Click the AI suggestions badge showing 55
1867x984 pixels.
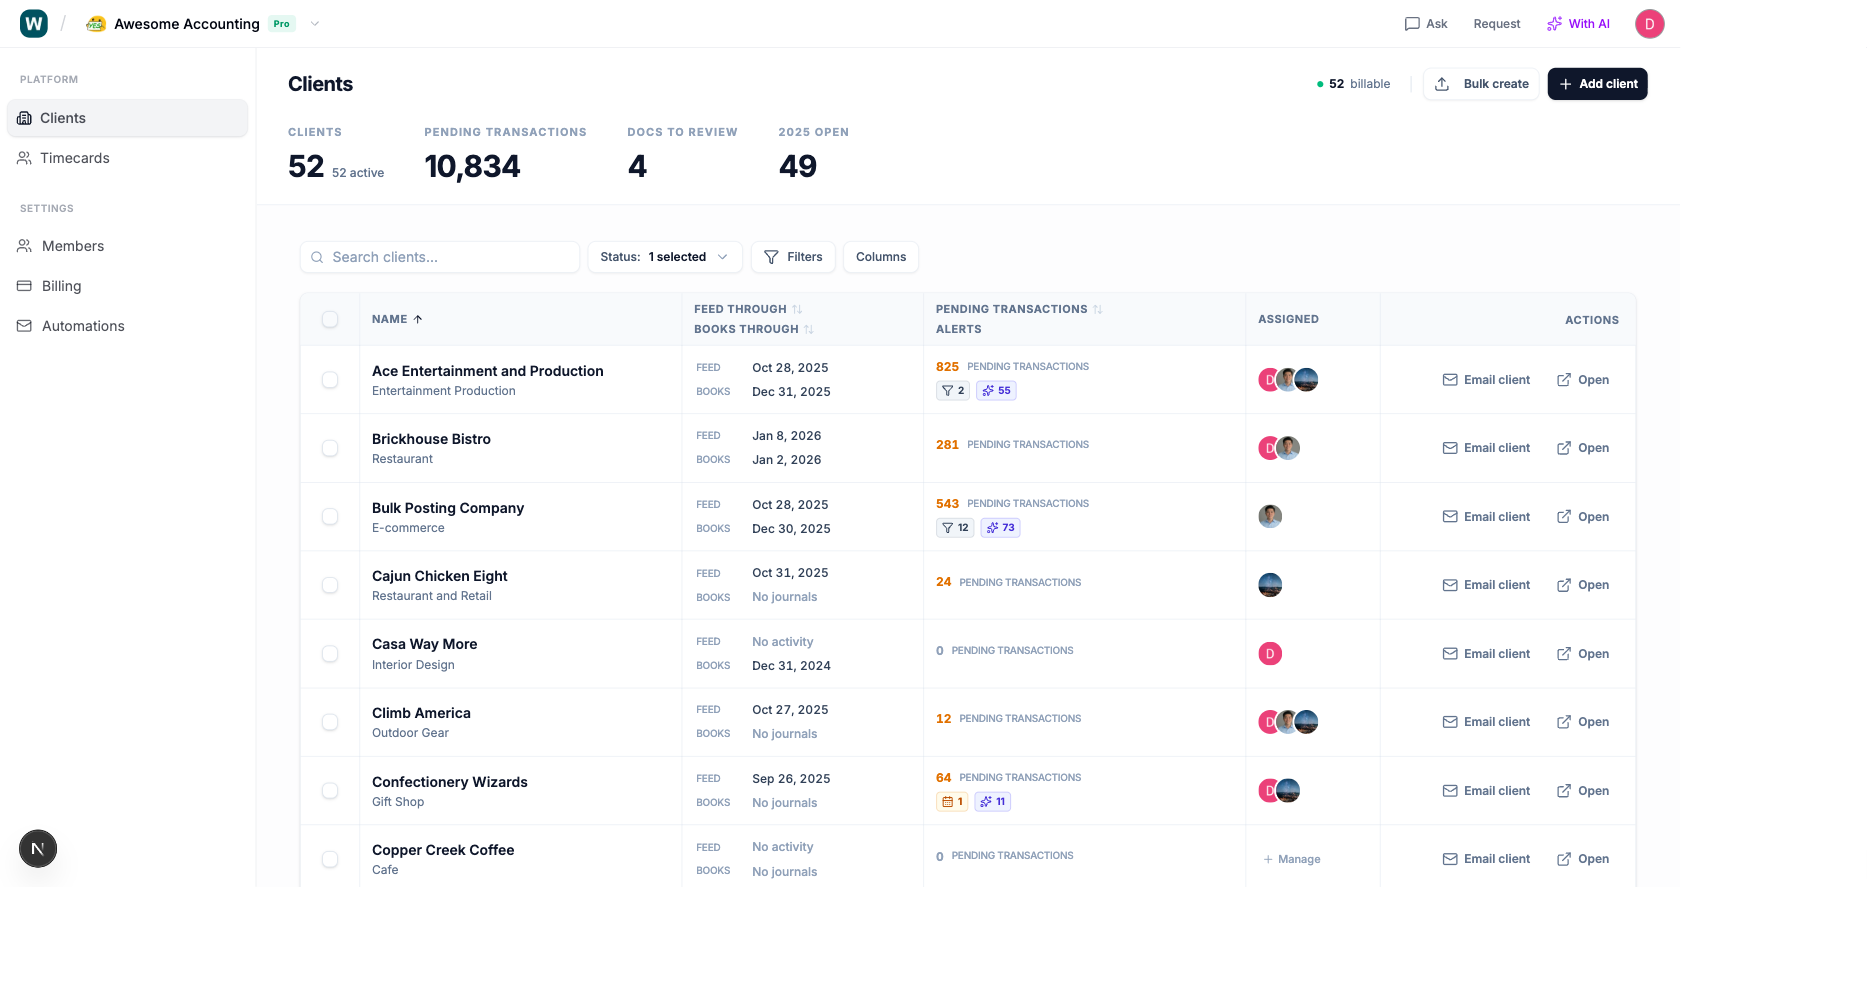point(997,391)
